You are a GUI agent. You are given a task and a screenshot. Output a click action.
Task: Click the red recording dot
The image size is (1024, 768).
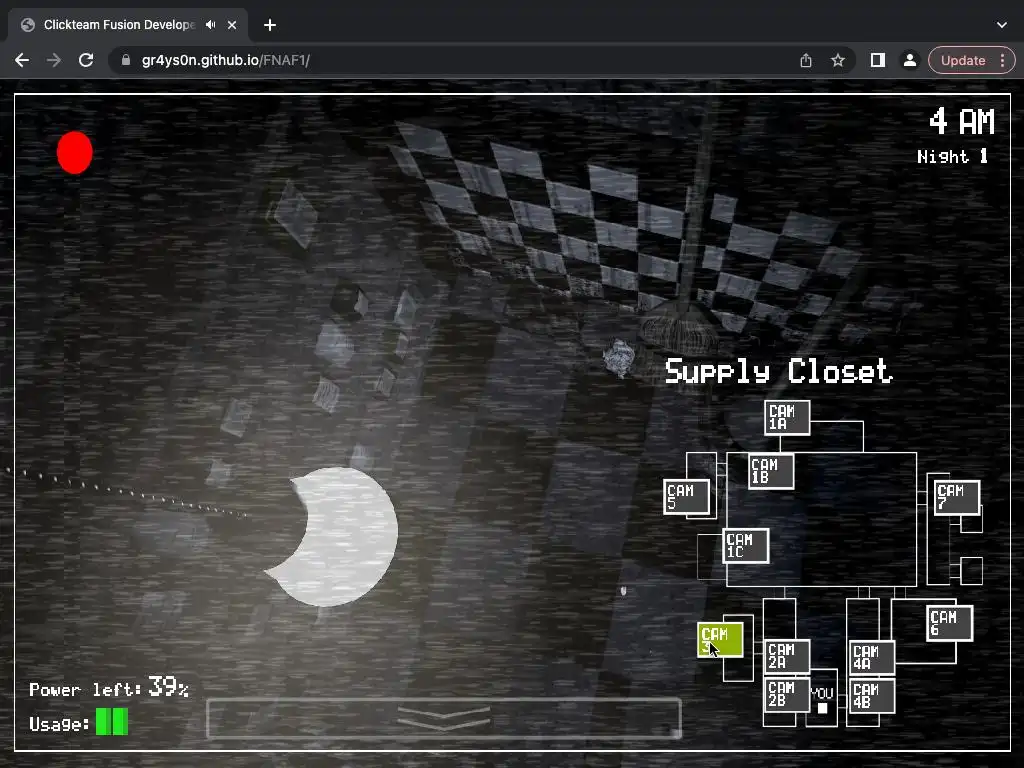click(x=74, y=153)
